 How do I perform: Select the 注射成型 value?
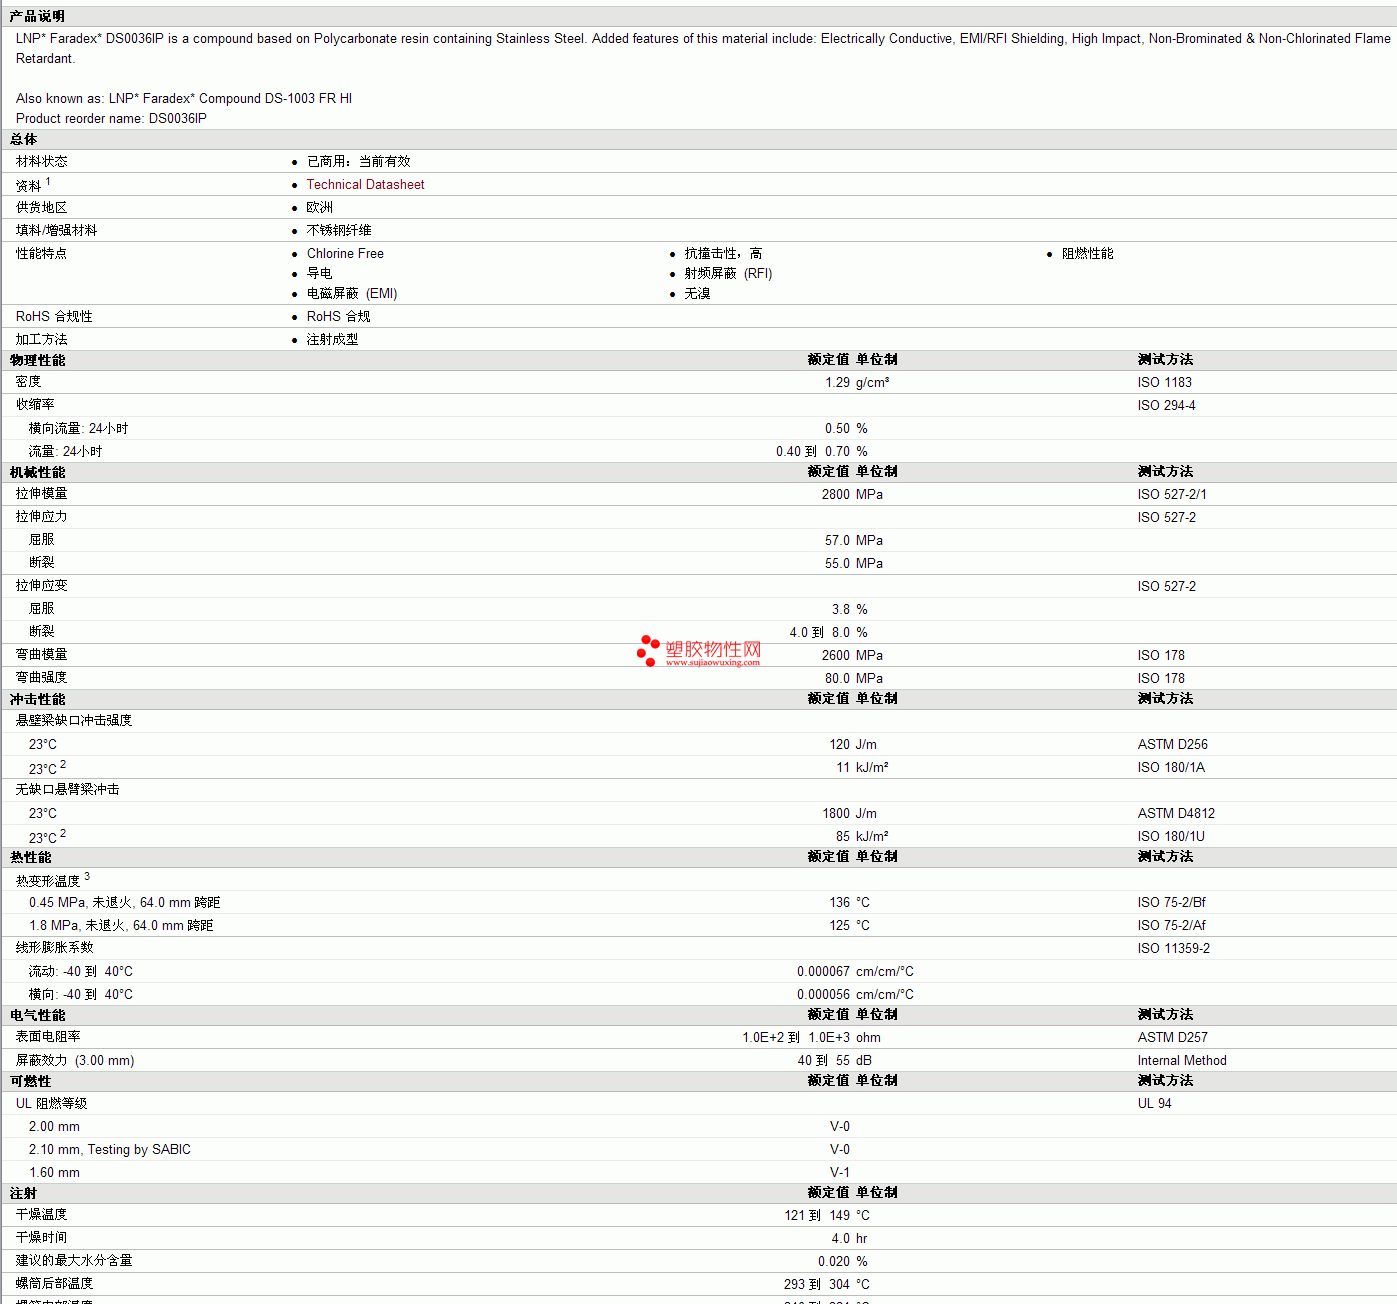[x=333, y=340]
